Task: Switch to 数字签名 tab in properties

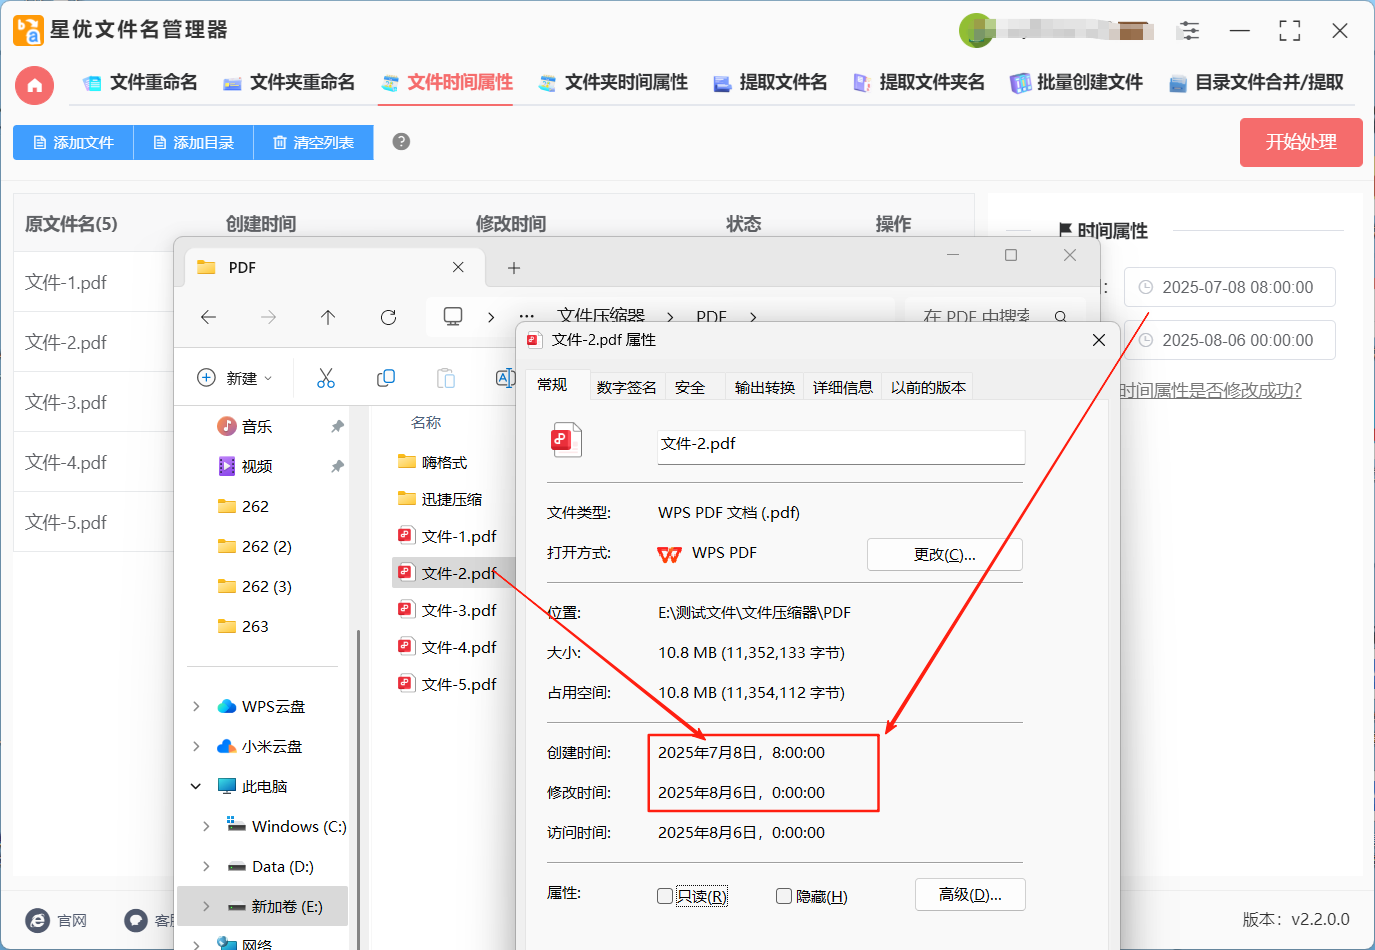Action: (626, 387)
